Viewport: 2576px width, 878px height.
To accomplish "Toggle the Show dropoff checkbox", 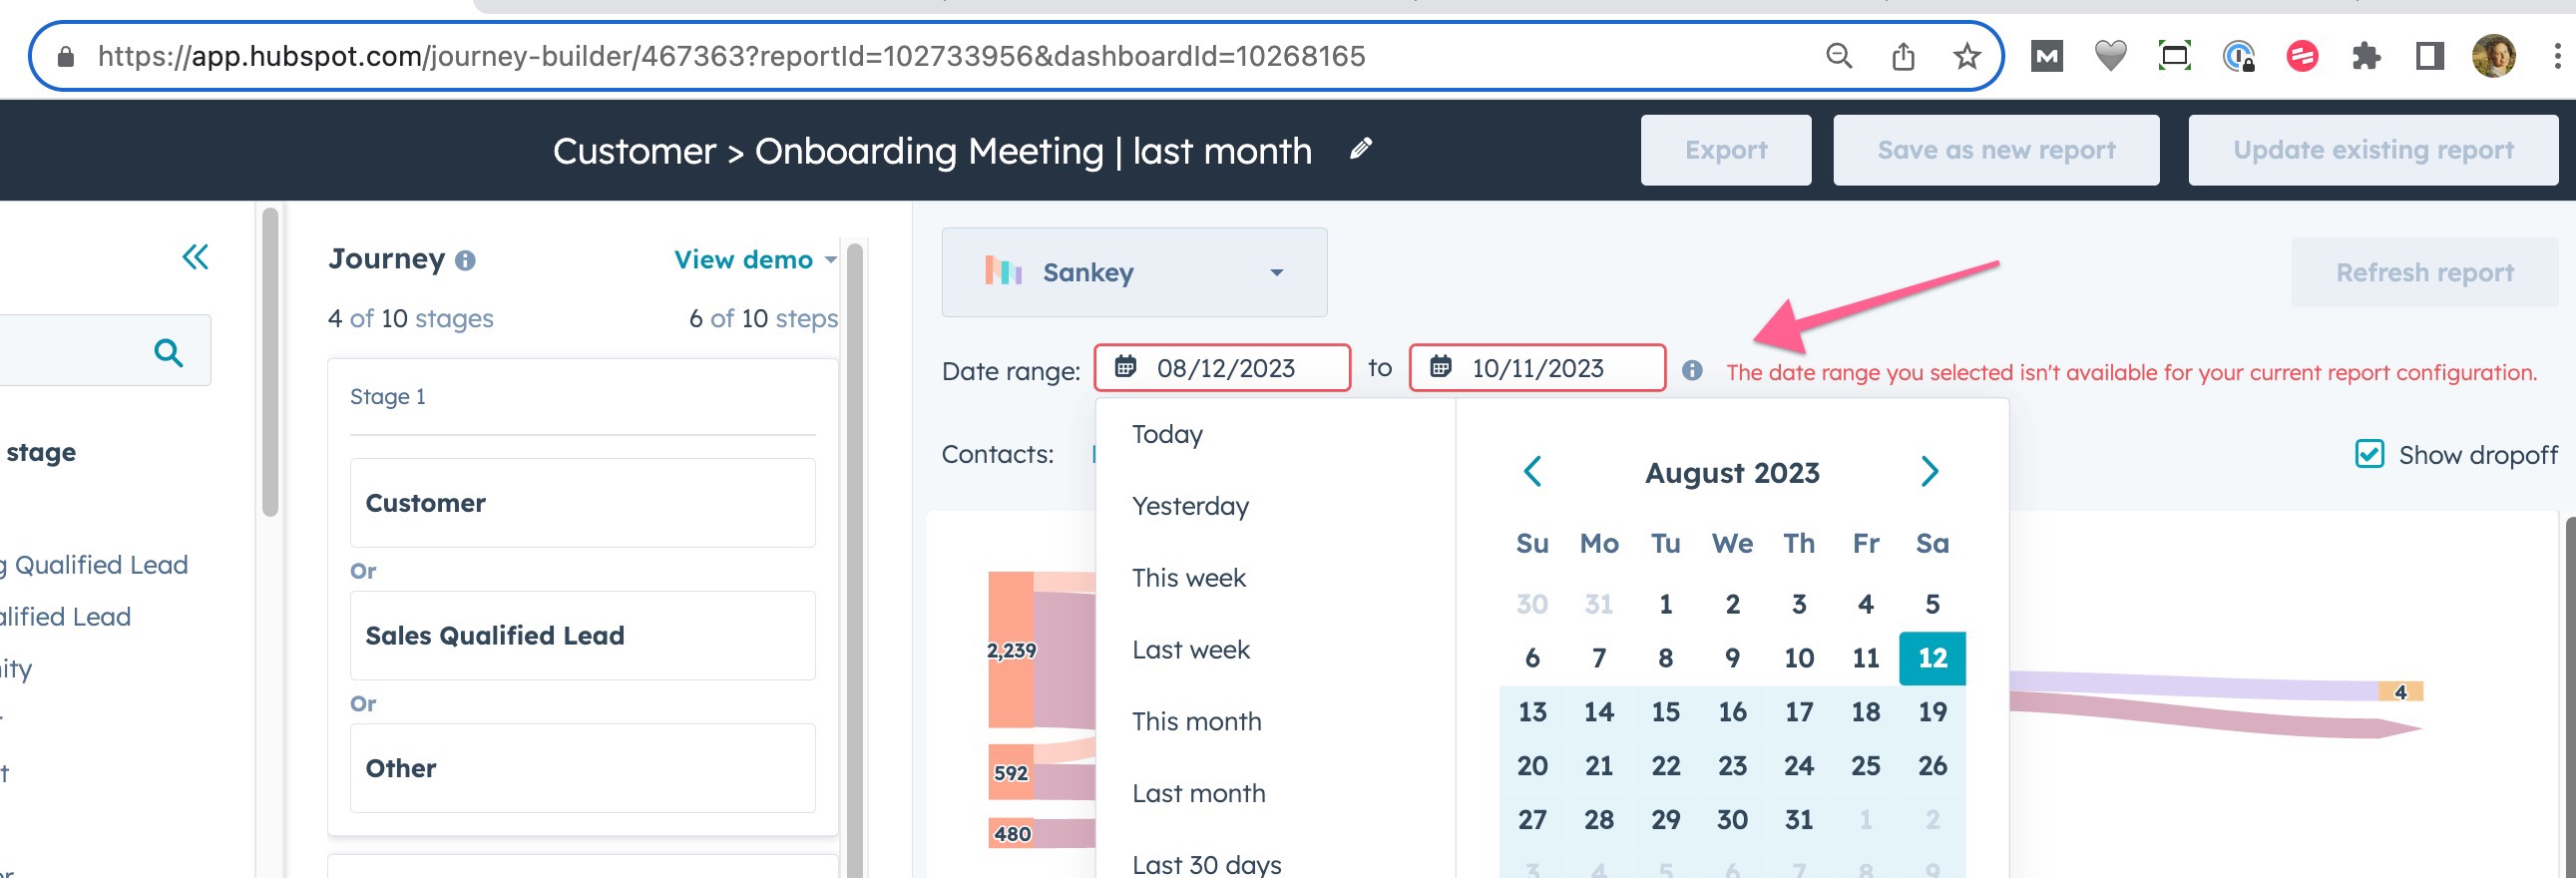I will [x=2369, y=454].
